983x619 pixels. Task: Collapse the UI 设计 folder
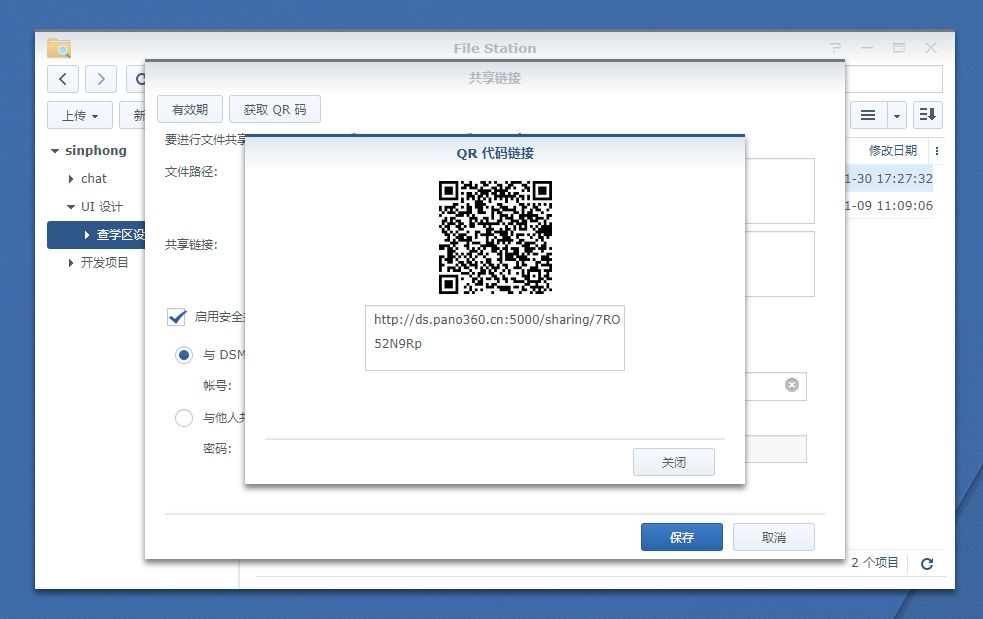(x=71, y=207)
